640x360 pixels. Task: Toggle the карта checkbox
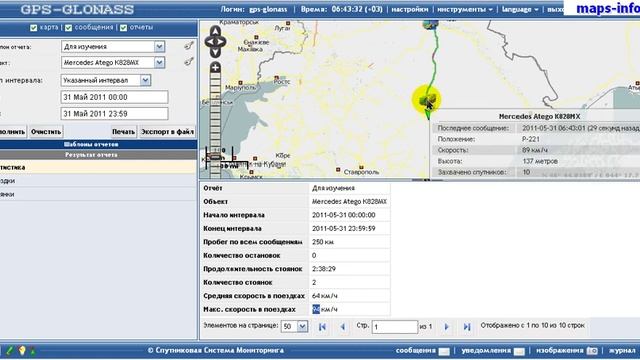[33, 28]
